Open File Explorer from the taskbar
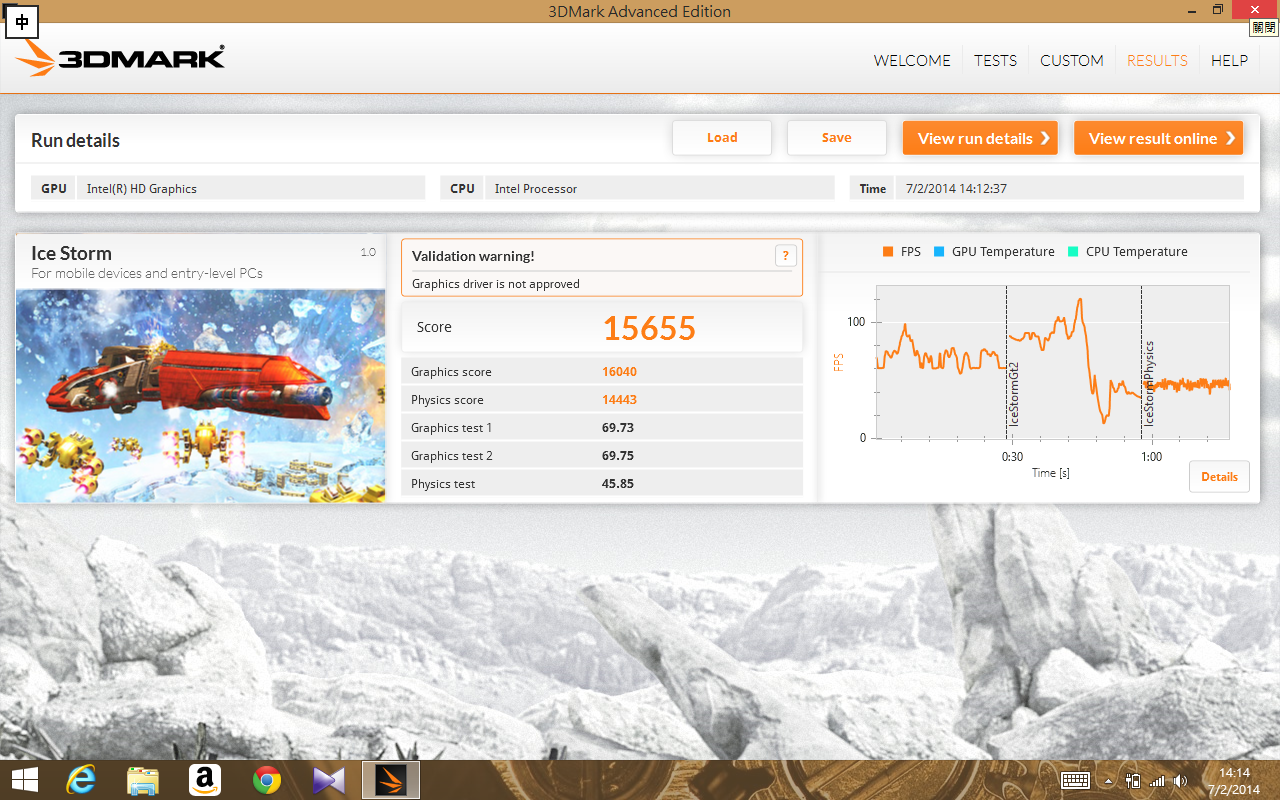This screenshot has height=800, width=1280. point(143,780)
